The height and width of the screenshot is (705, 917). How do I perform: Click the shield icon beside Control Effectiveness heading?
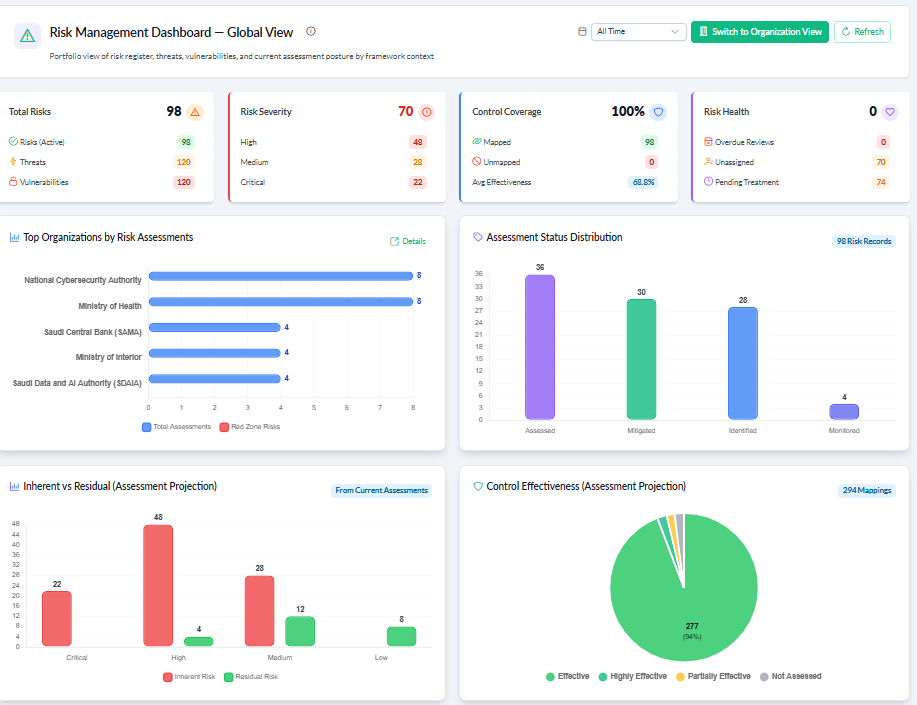[478, 486]
